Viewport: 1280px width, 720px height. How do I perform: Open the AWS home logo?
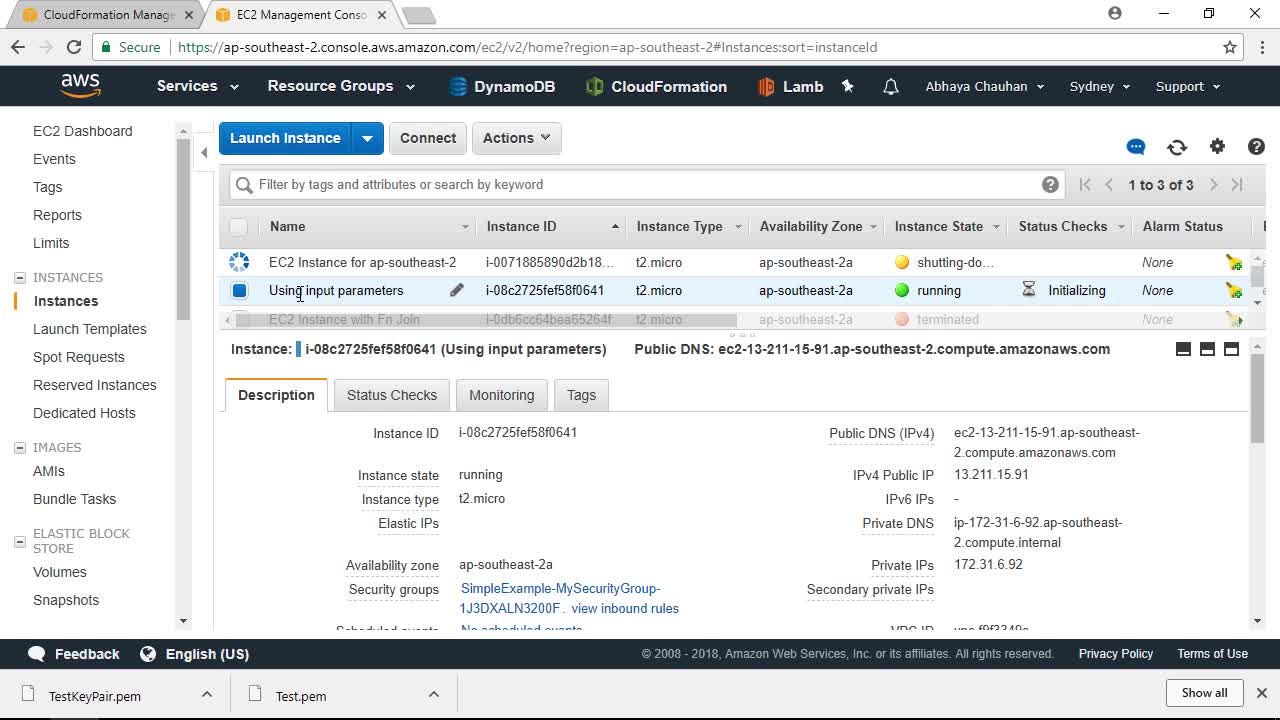tap(80, 86)
